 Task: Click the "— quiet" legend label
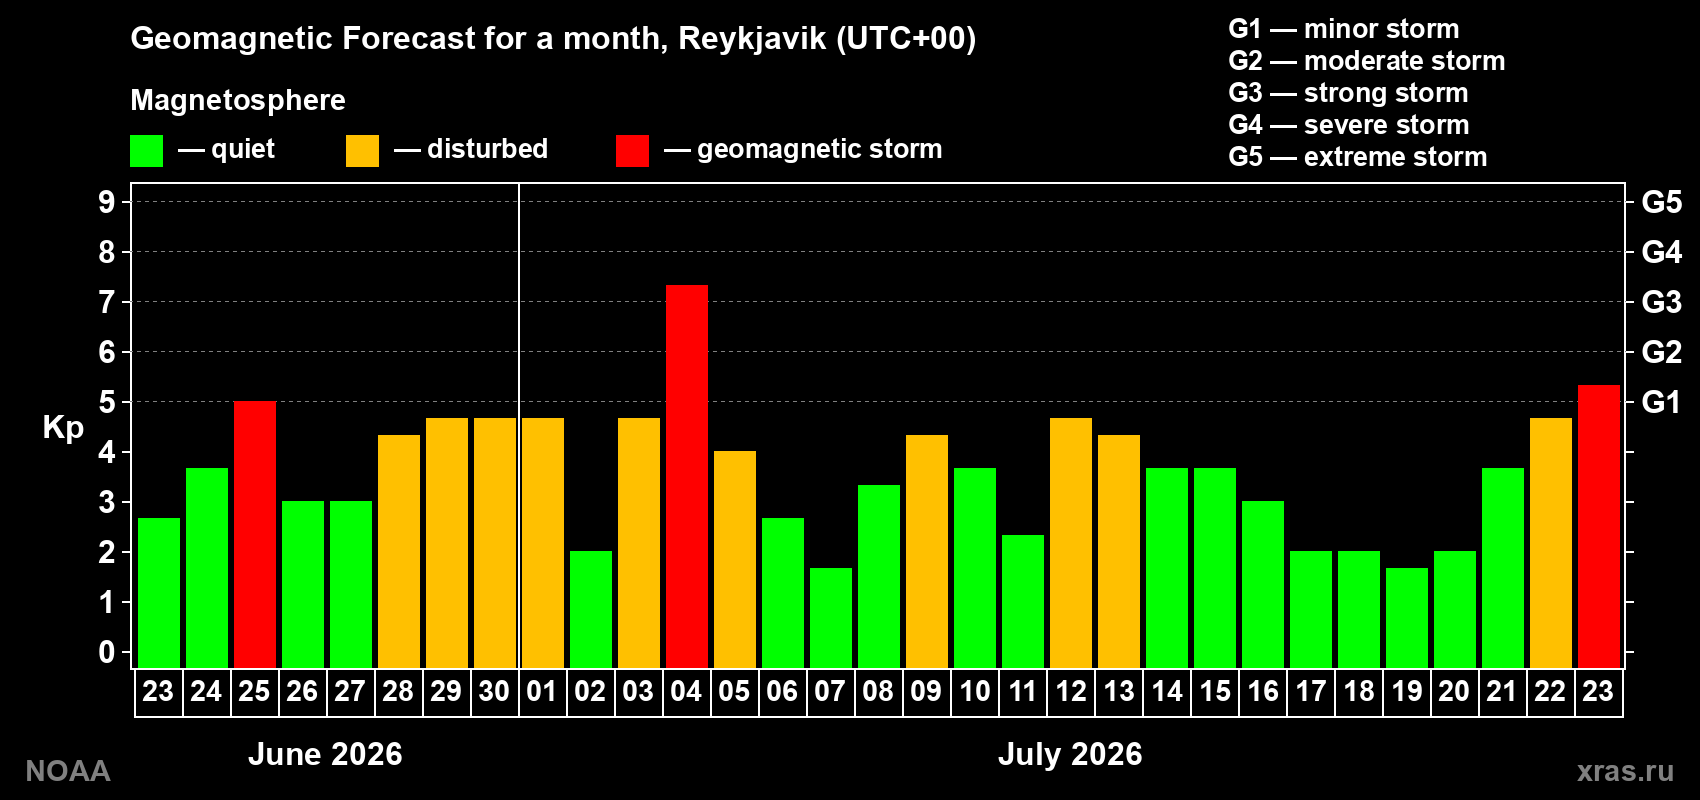click(226, 149)
